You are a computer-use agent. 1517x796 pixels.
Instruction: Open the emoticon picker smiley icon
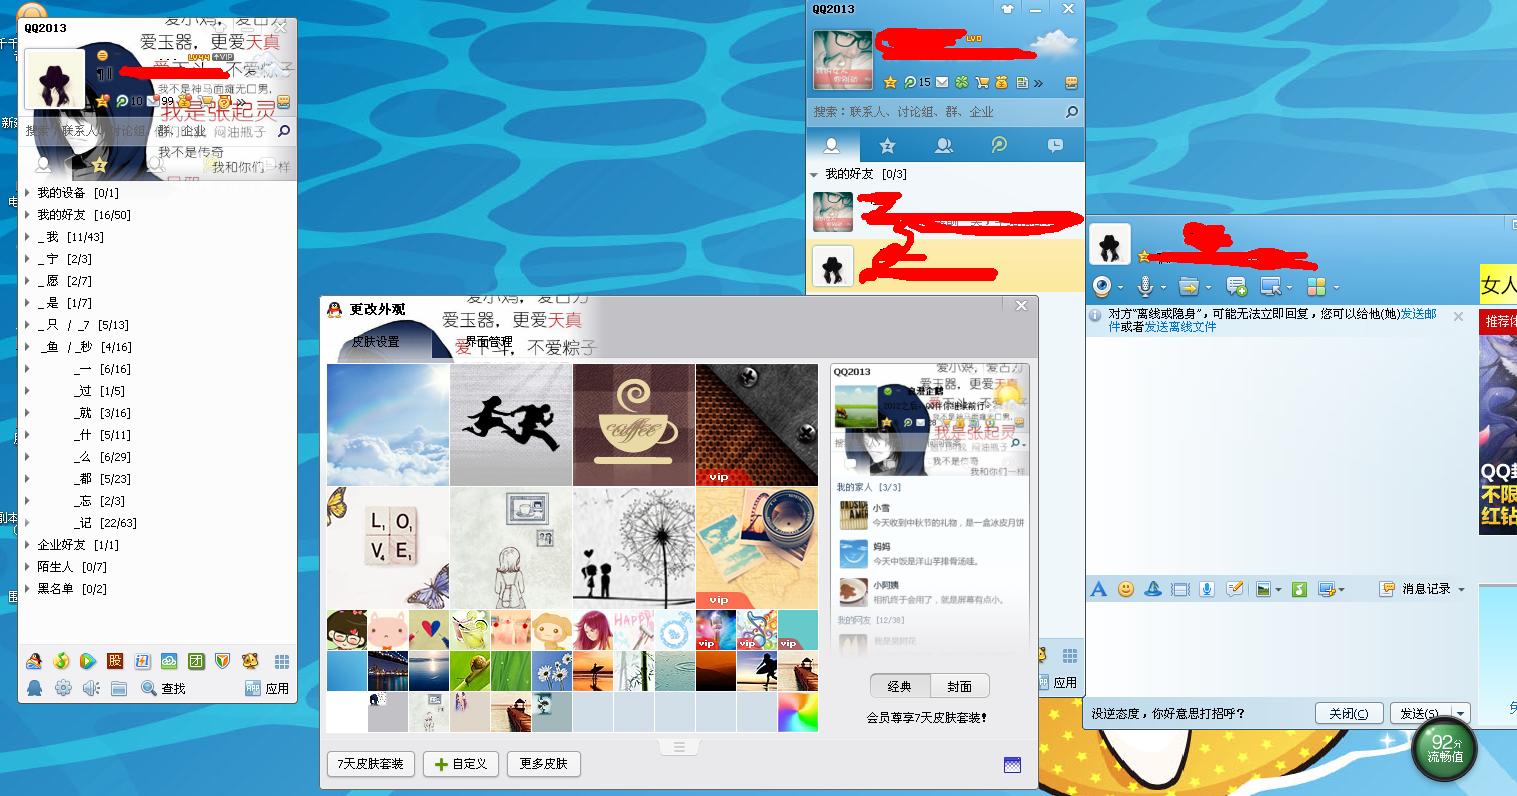click(x=1126, y=589)
